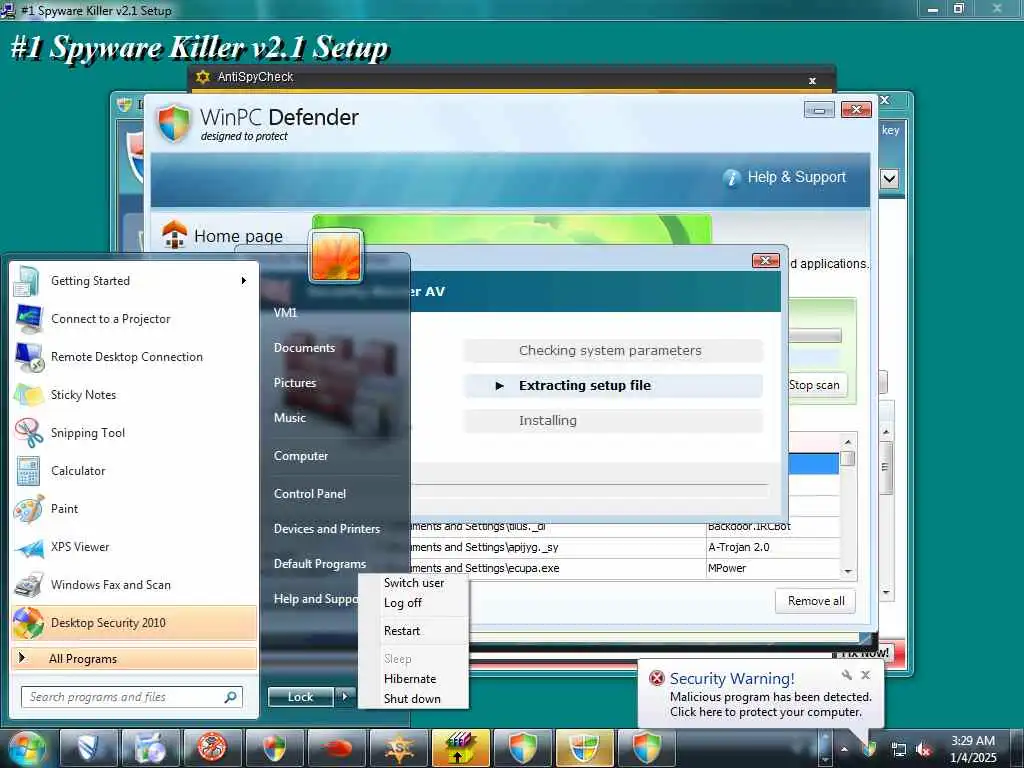Open the WinRAR books taskbar icon

[460, 748]
